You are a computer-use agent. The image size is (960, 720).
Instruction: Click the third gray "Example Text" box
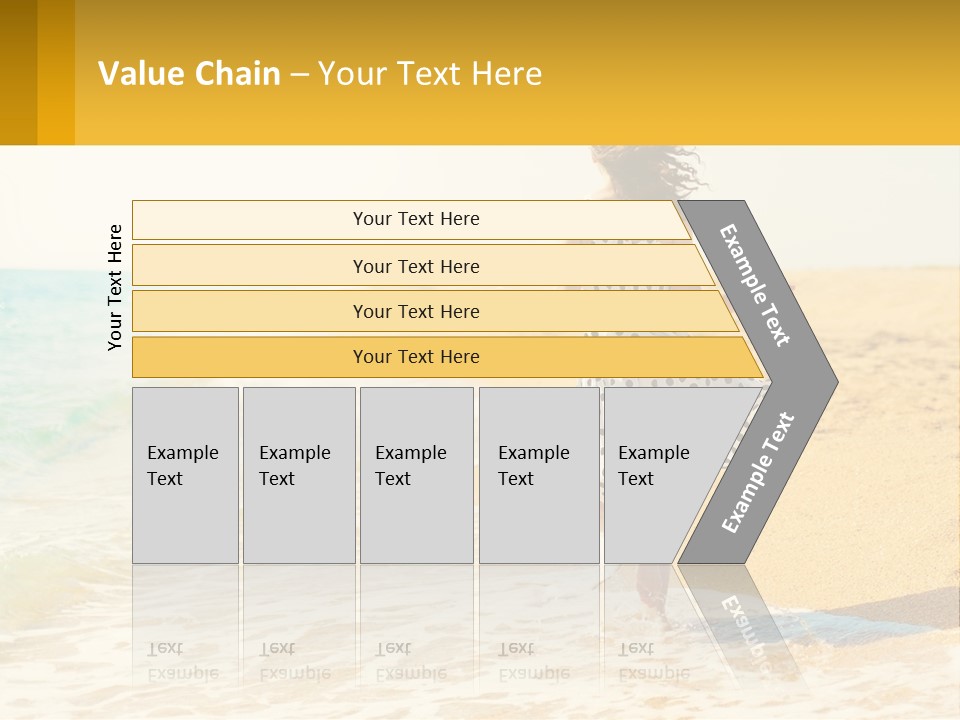click(416, 474)
